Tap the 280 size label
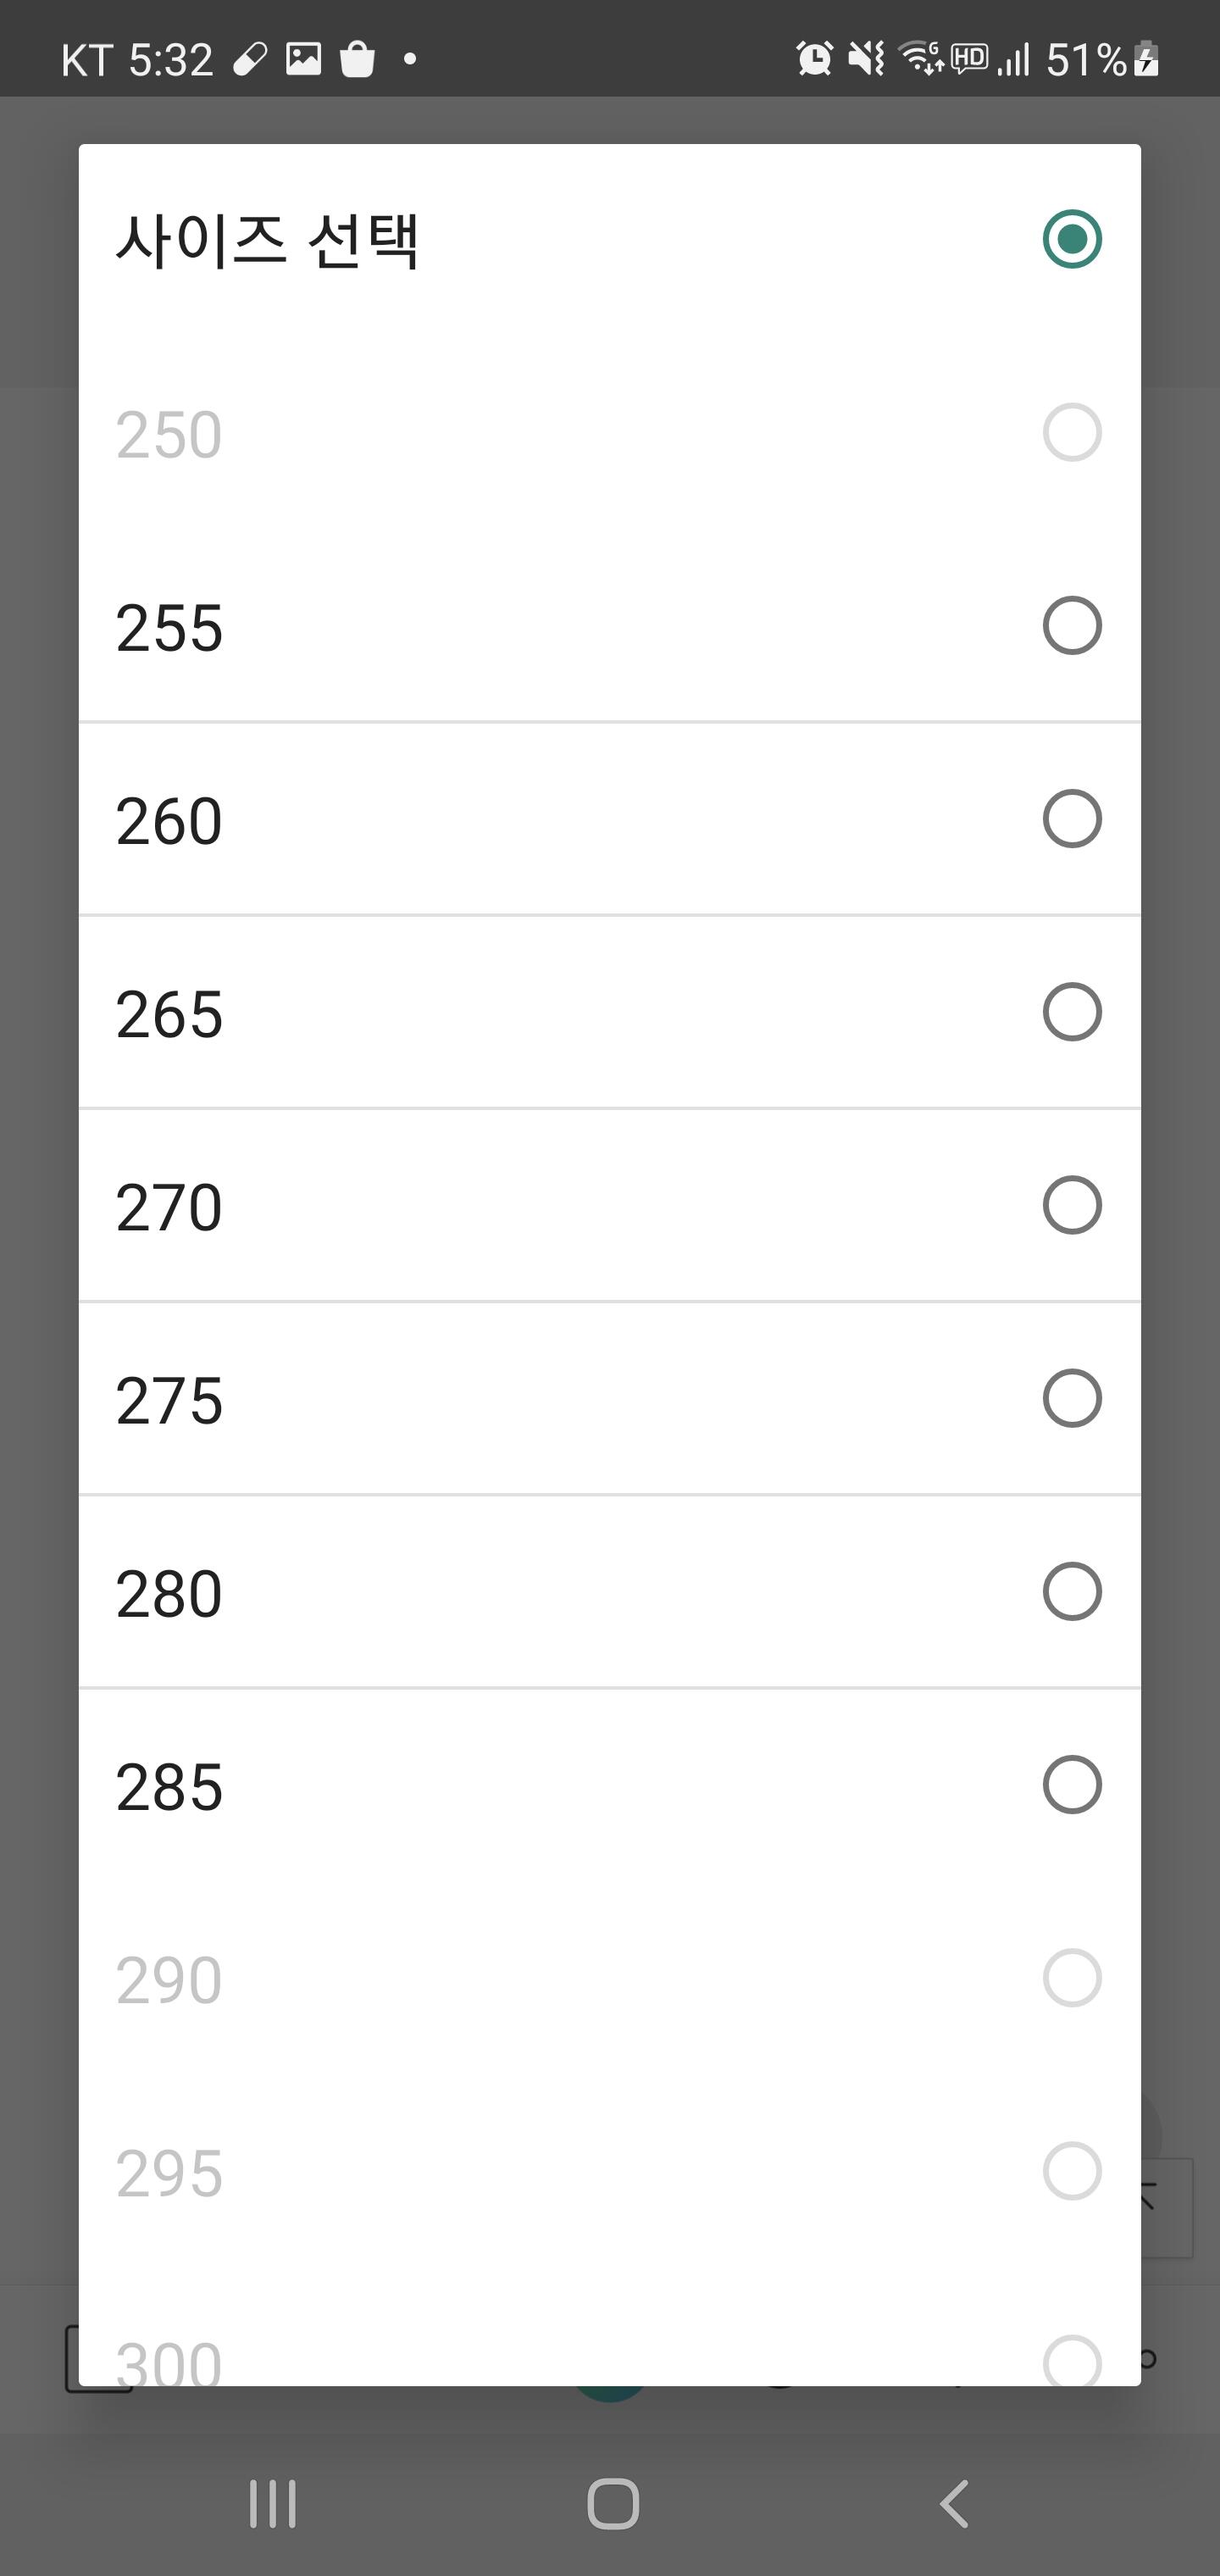The width and height of the screenshot is (1220, 2576). point(169,1593)
